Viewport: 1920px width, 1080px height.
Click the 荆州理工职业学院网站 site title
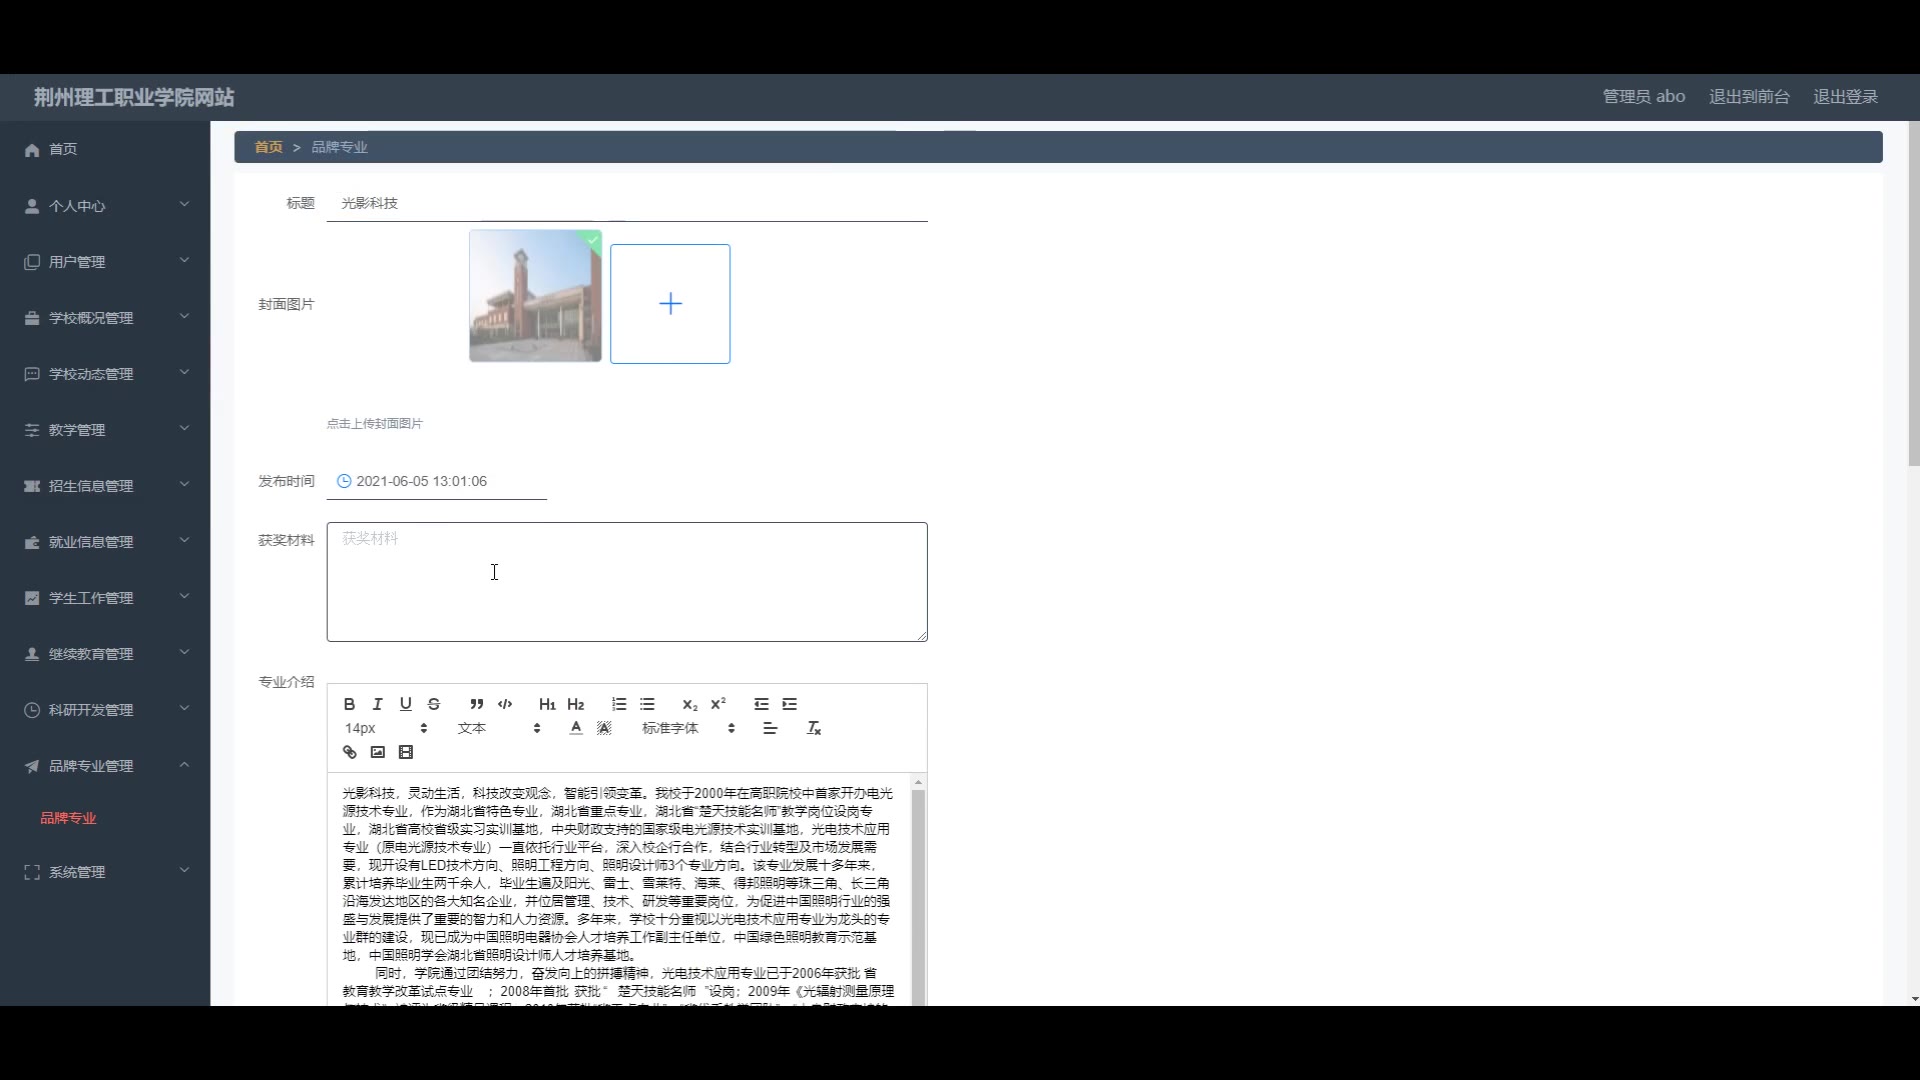[134, 97]
